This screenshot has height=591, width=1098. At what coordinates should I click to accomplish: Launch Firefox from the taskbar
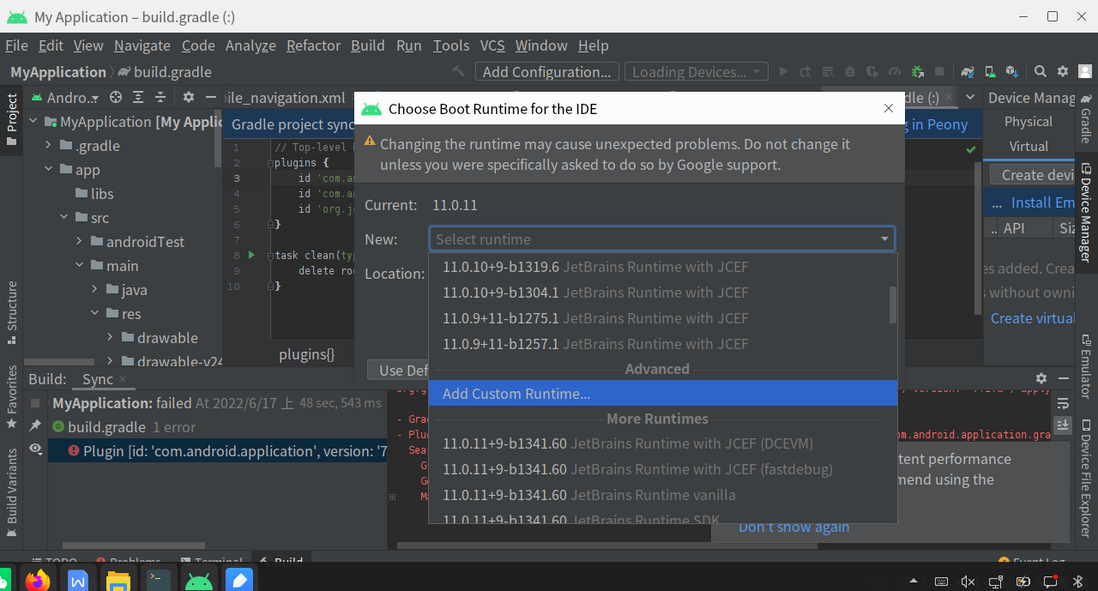click(38, 579)
